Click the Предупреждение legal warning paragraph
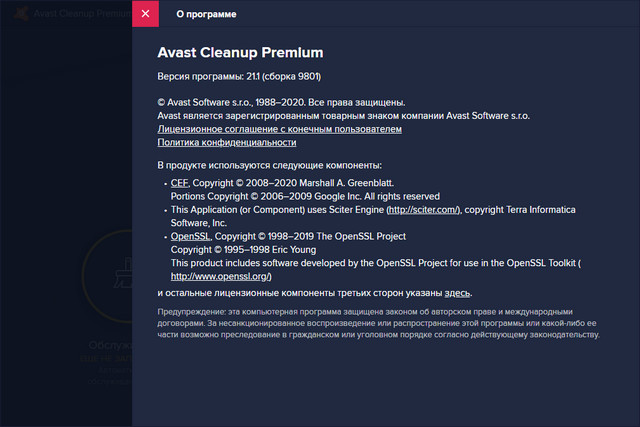Image resolution: width=640 pixels, height=427 pixels. (379, 323)
